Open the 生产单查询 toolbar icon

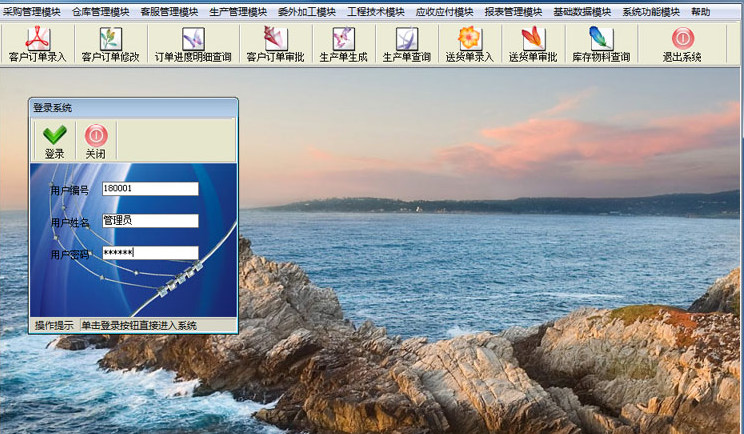click(x=407, y=45)
